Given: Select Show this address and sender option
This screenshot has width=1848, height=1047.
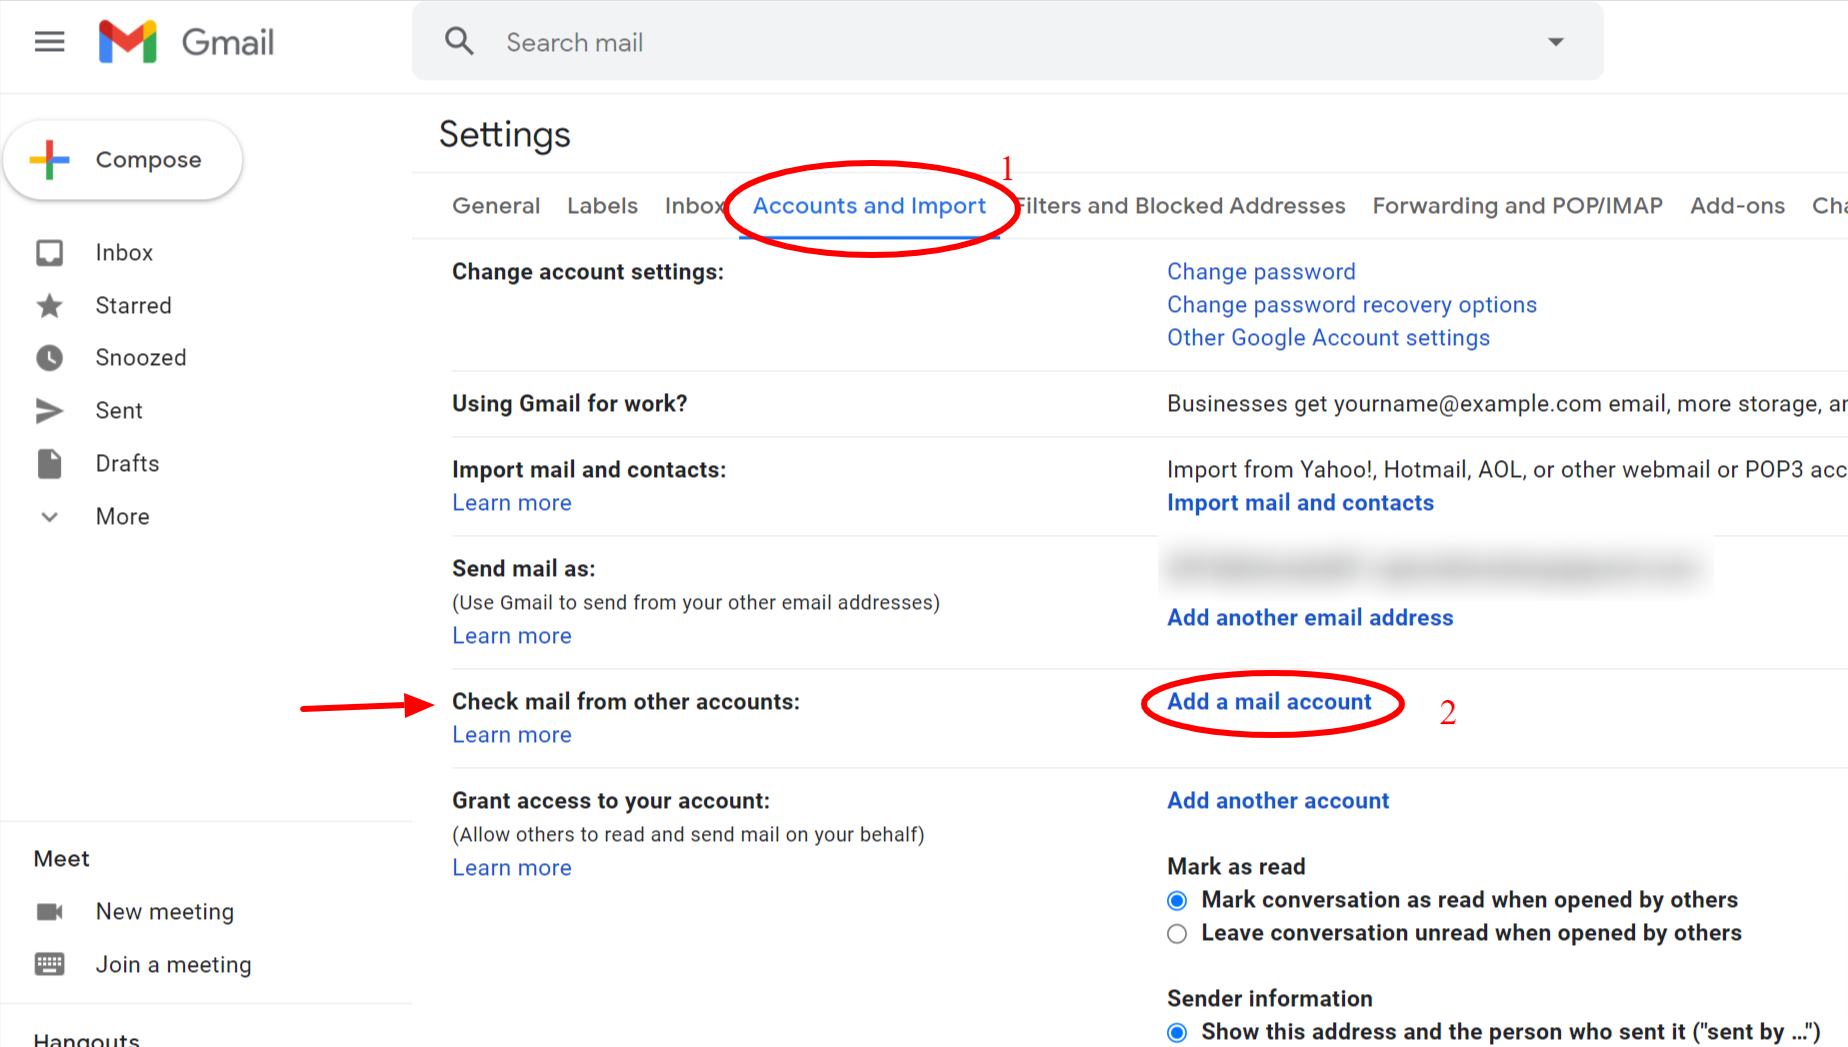Looking at the screenshot, I should pos(1177,1031).
